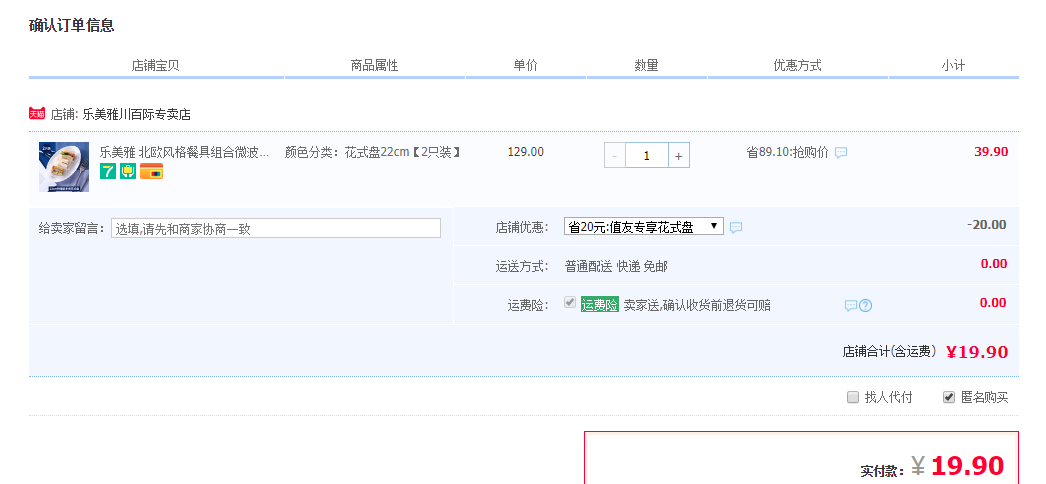The image size is (1046, 484).
Task: Click the comment bubble icon in the 运费险 row
Action: click(850, 305)
